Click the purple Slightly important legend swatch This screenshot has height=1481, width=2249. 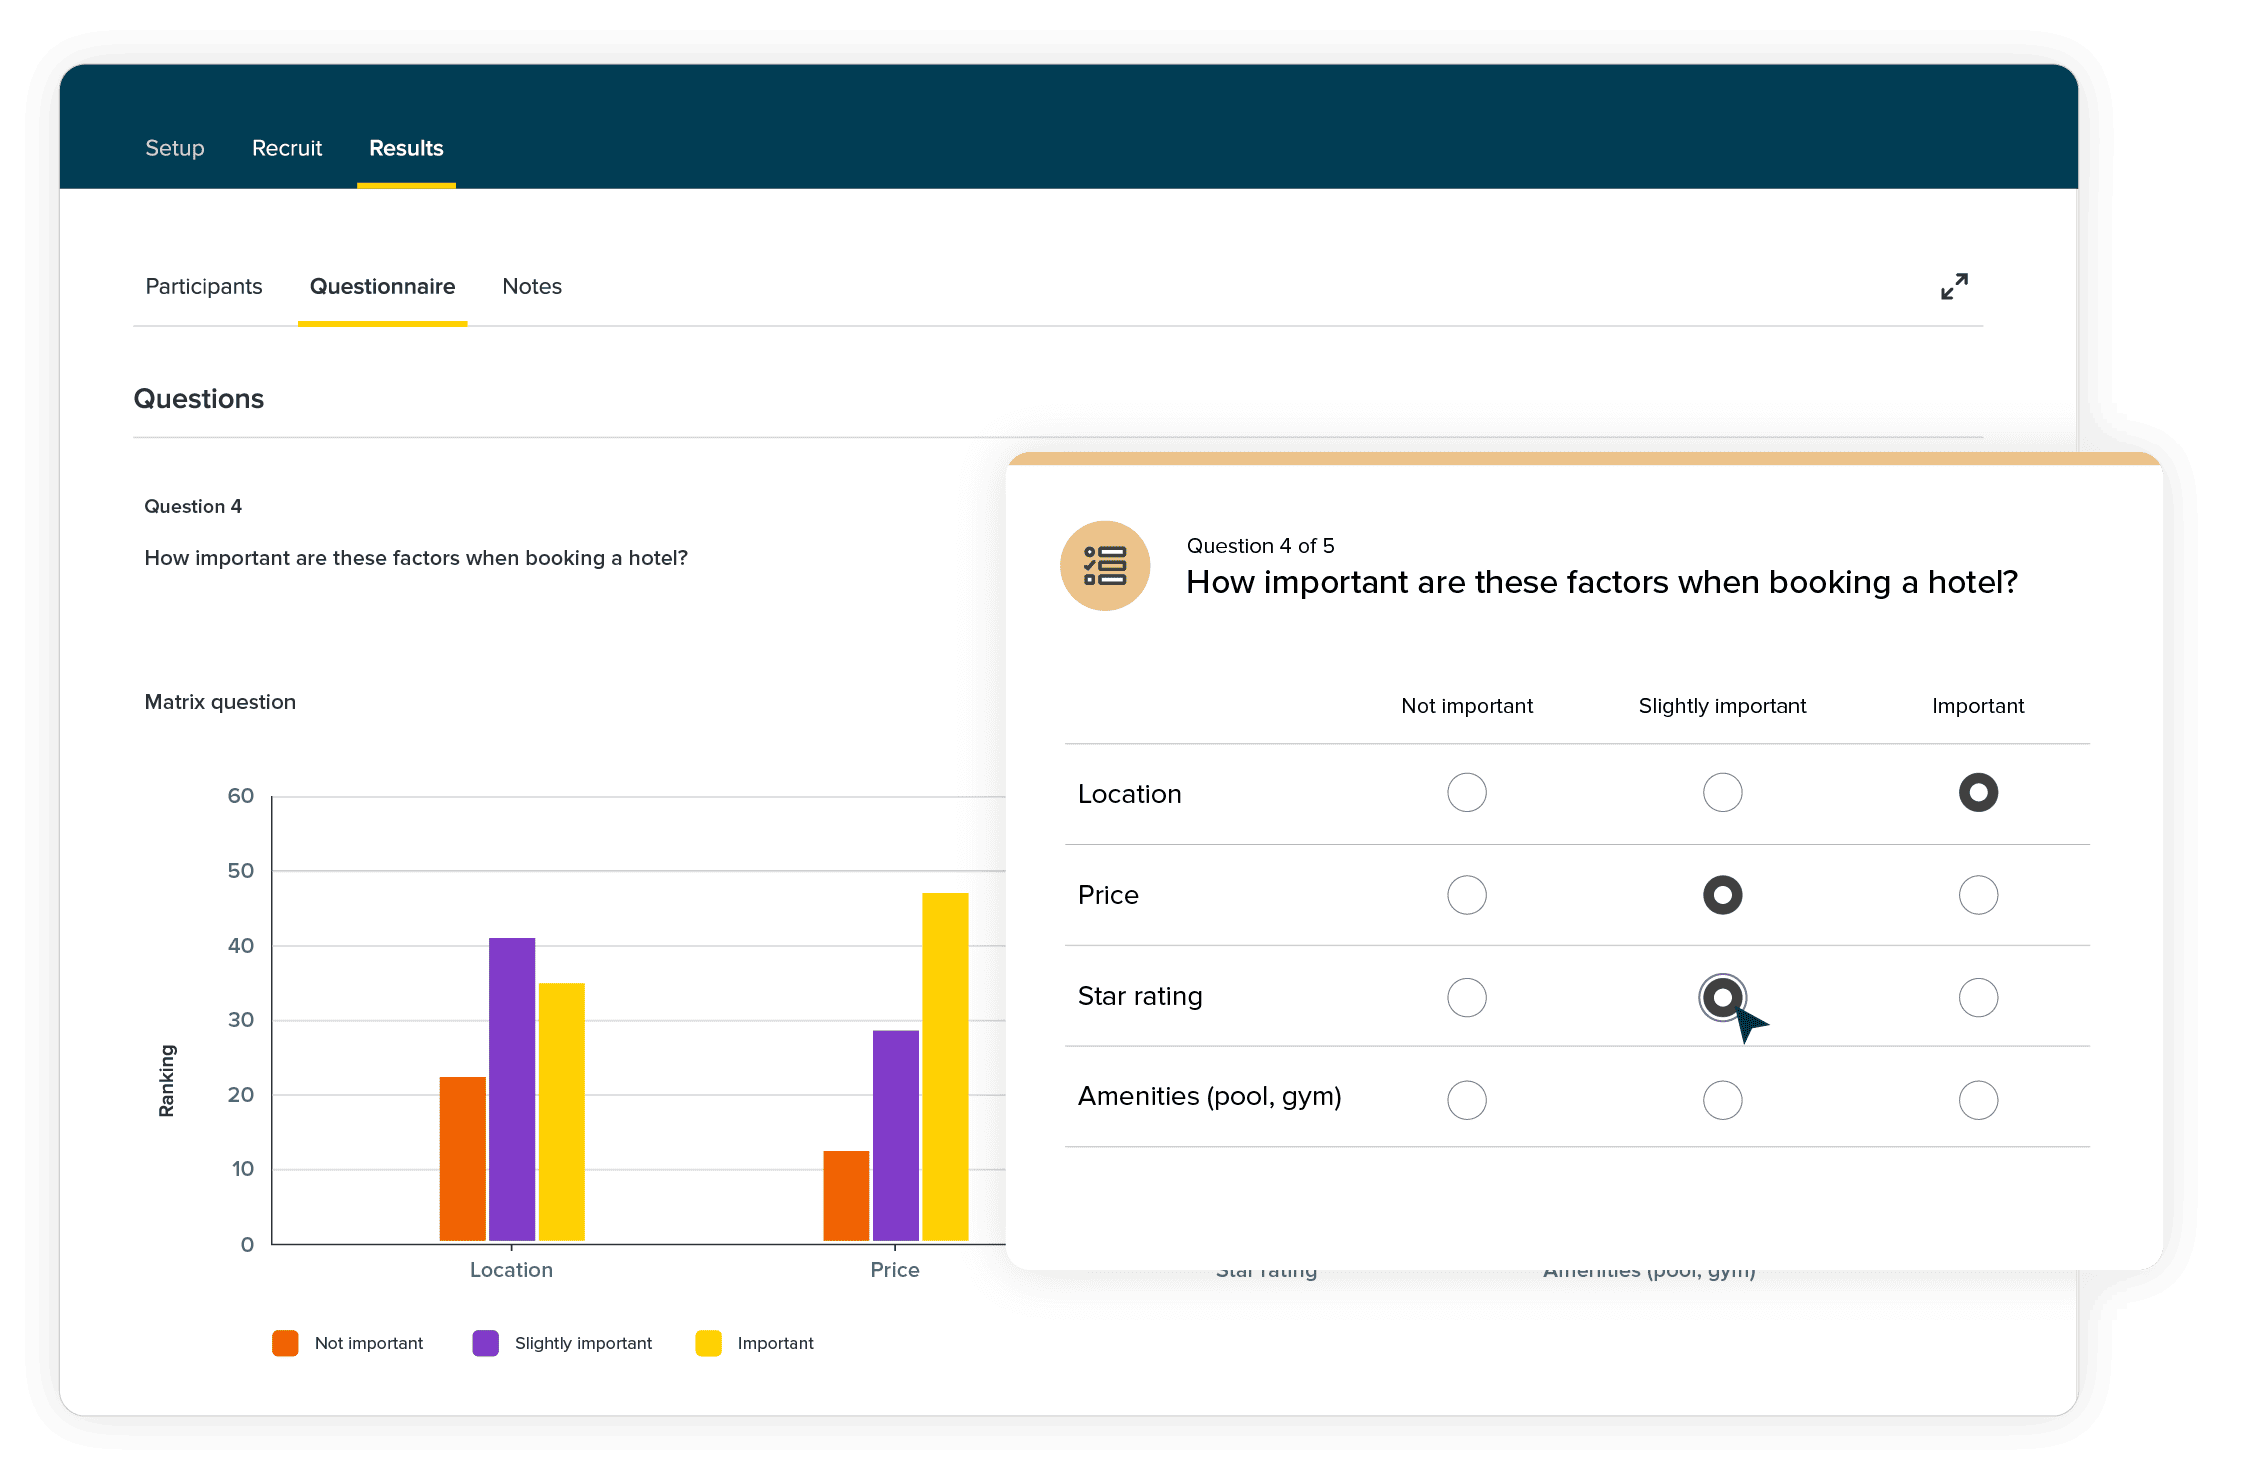click(x=486, y=1343)
